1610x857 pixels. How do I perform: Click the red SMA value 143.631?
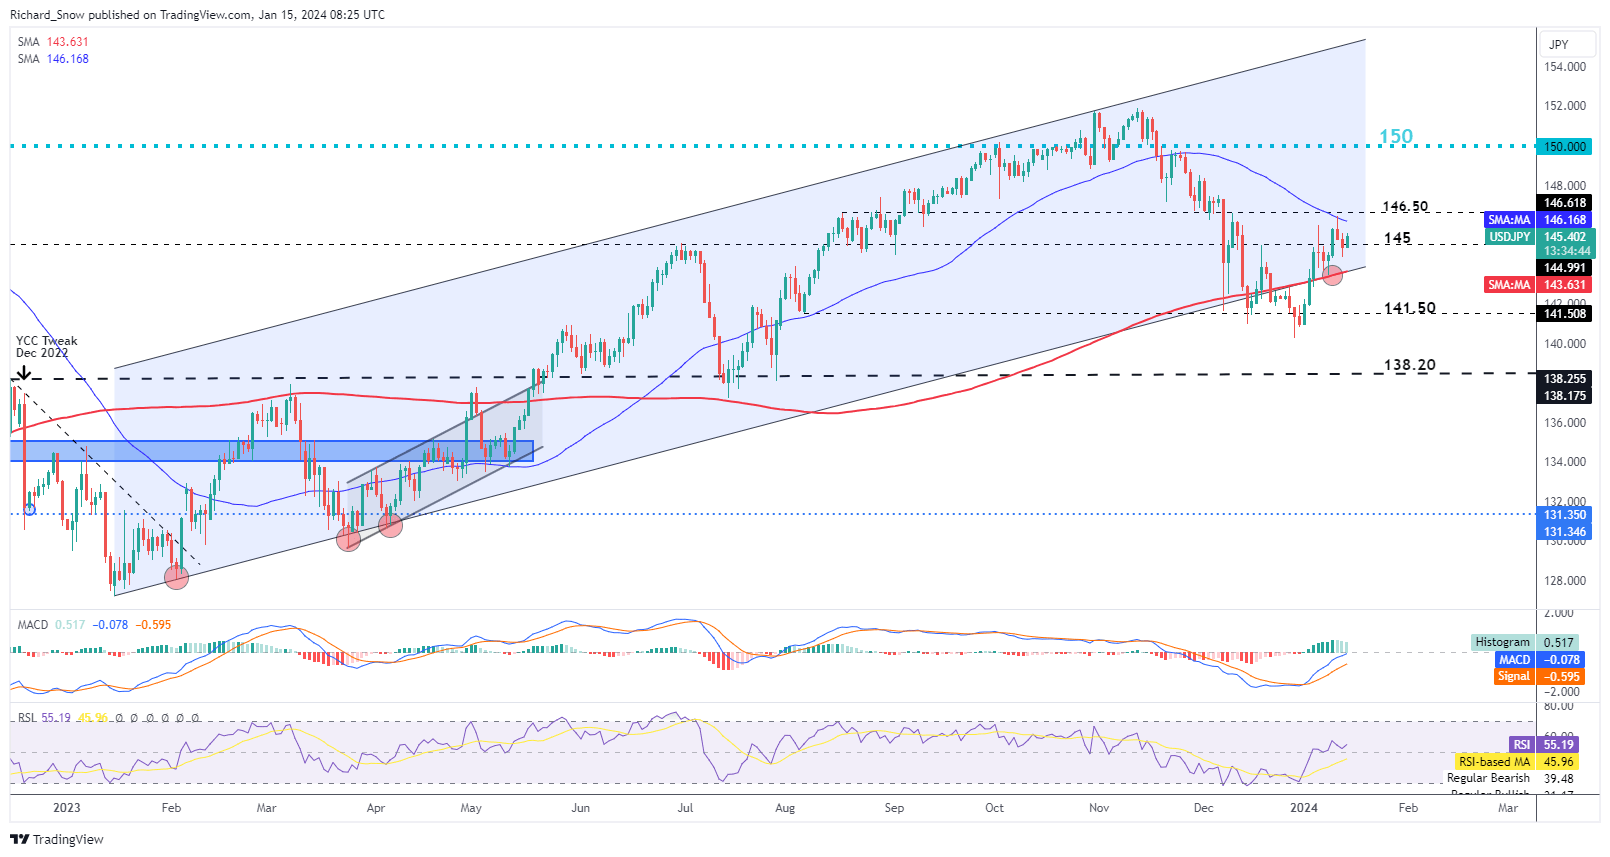click(67, 42)
